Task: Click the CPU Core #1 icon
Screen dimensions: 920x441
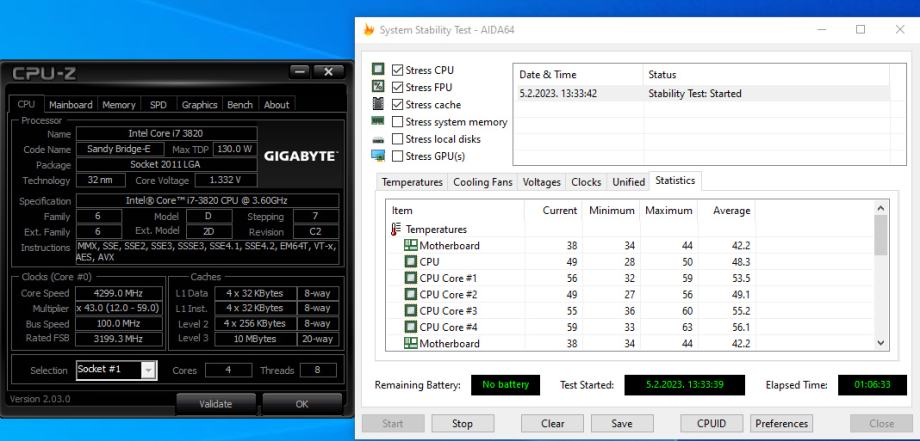Action: click(410, 278)
